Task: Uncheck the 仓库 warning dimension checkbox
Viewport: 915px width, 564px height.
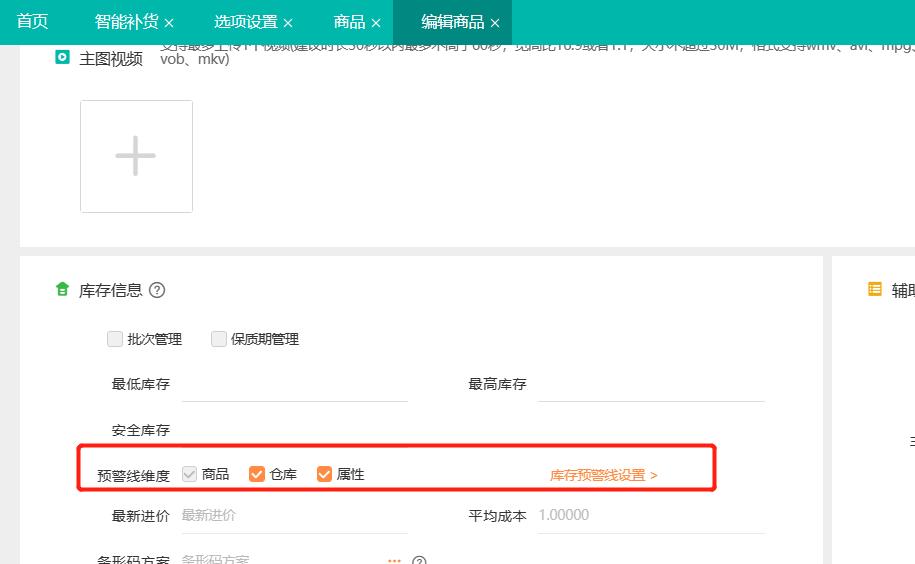Action: point(257,474)
